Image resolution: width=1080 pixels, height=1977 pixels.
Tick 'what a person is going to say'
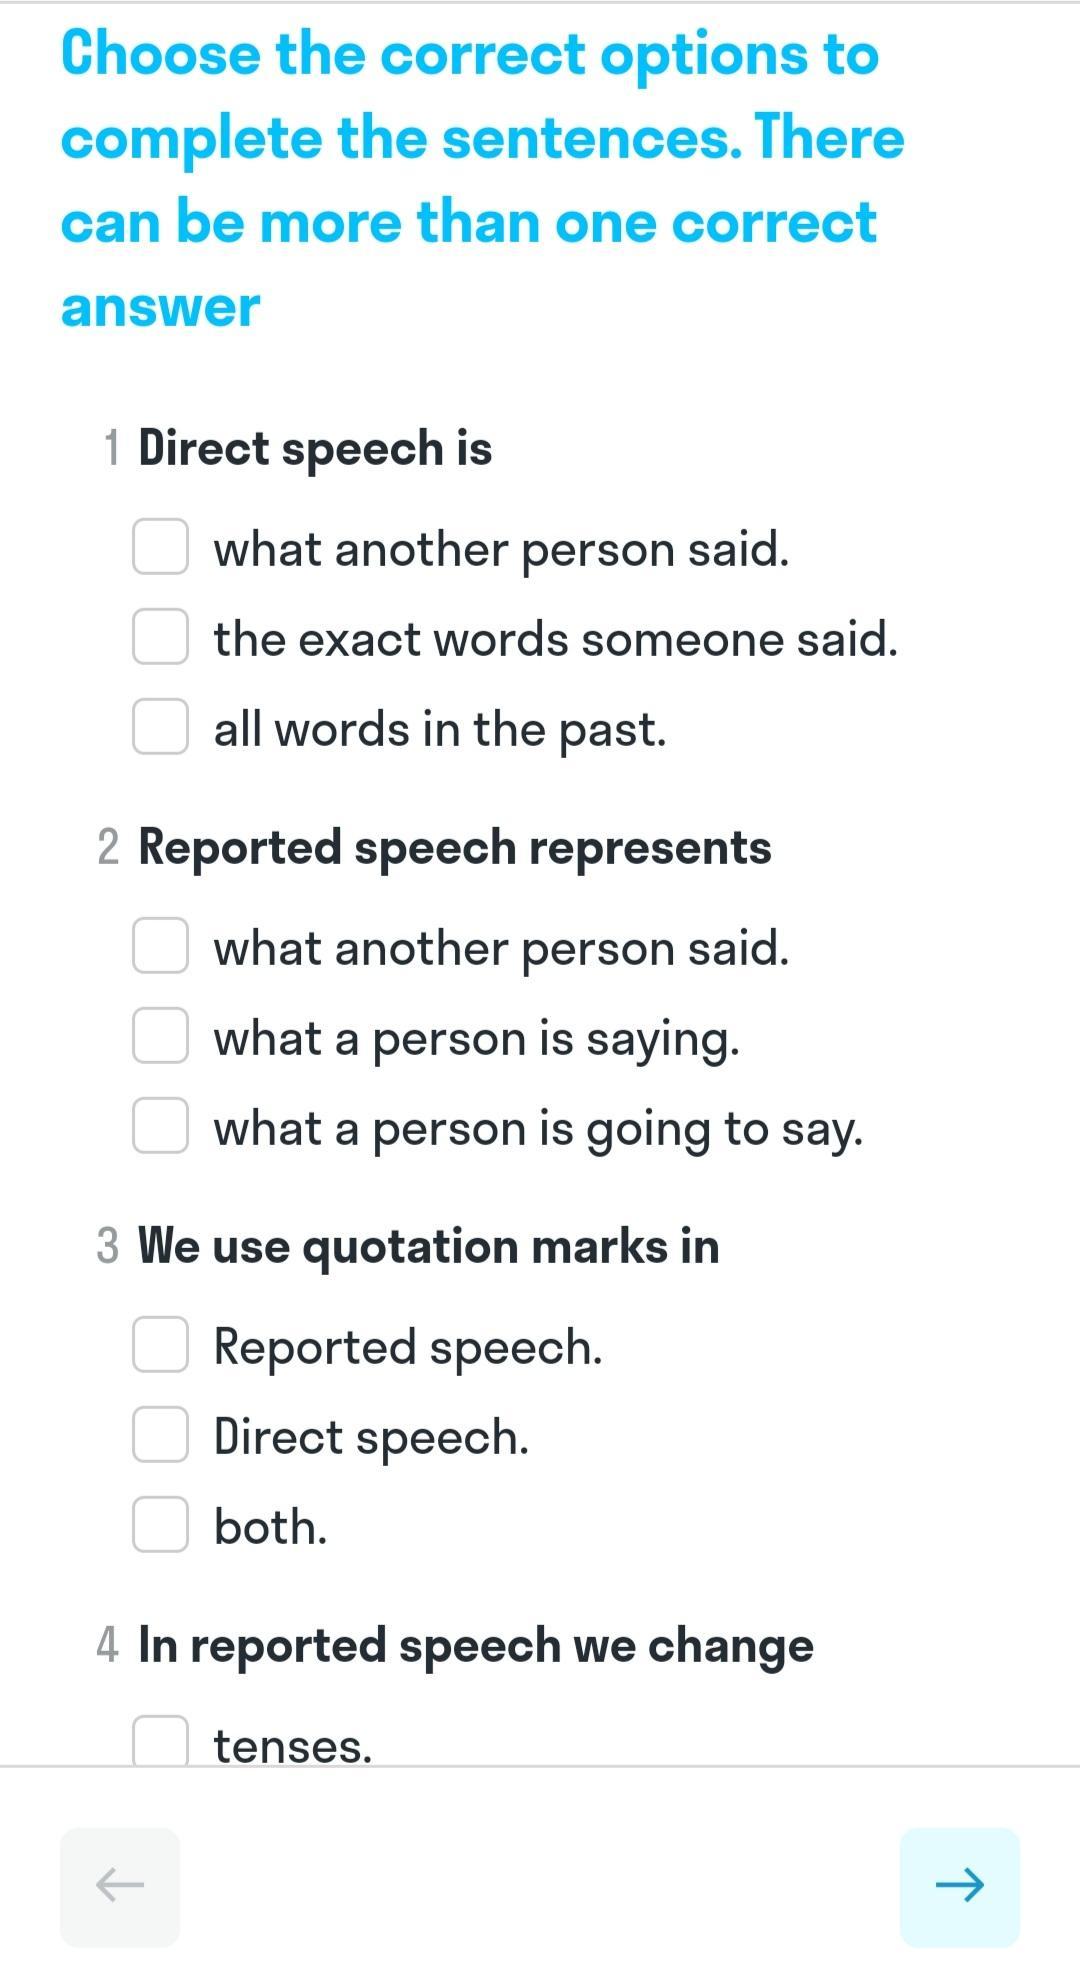tap(160, 1126)
